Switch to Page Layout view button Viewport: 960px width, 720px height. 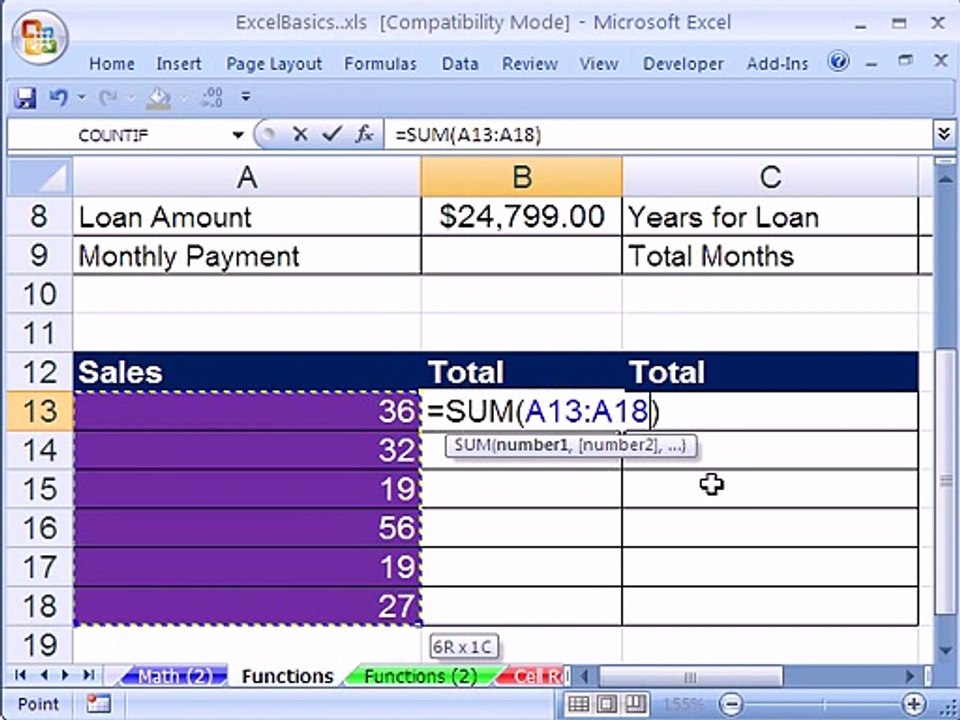tap(607, 703)
